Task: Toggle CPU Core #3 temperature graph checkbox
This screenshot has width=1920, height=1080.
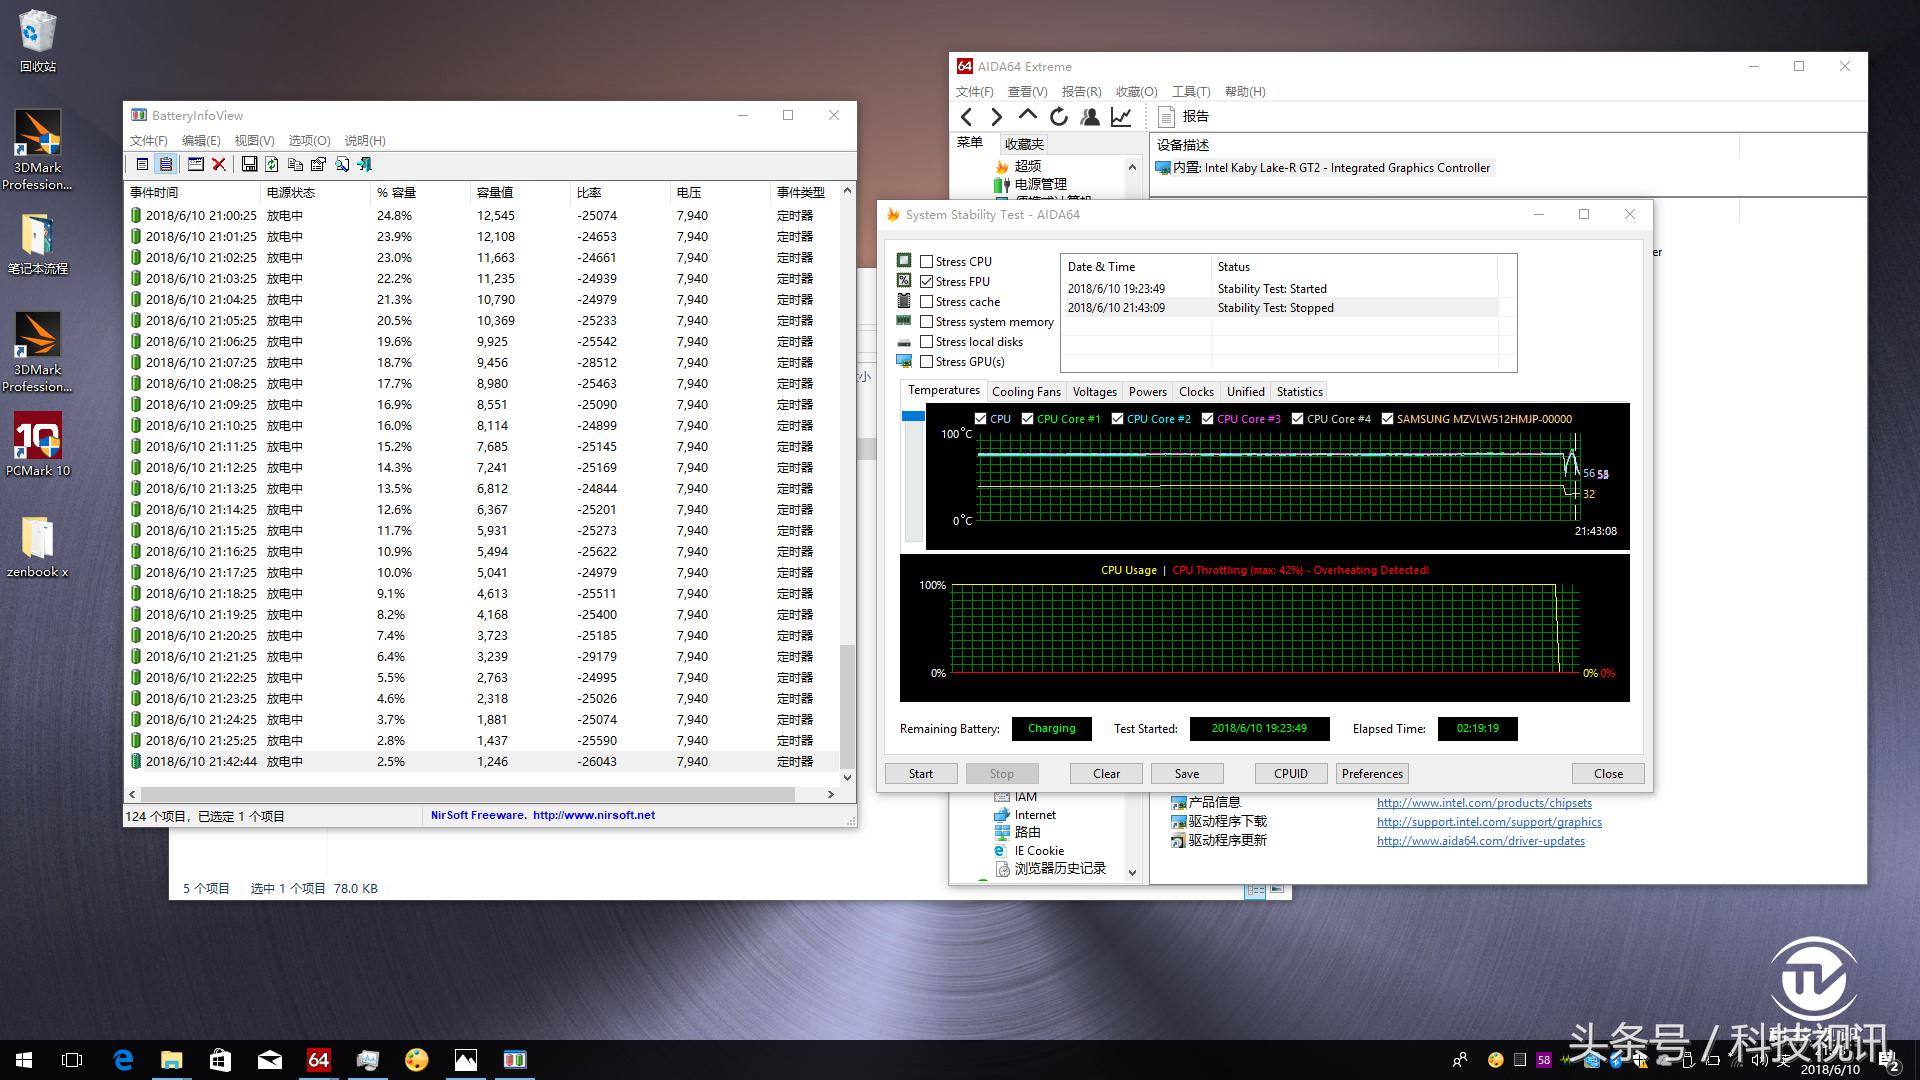Action: point(1207,419)
